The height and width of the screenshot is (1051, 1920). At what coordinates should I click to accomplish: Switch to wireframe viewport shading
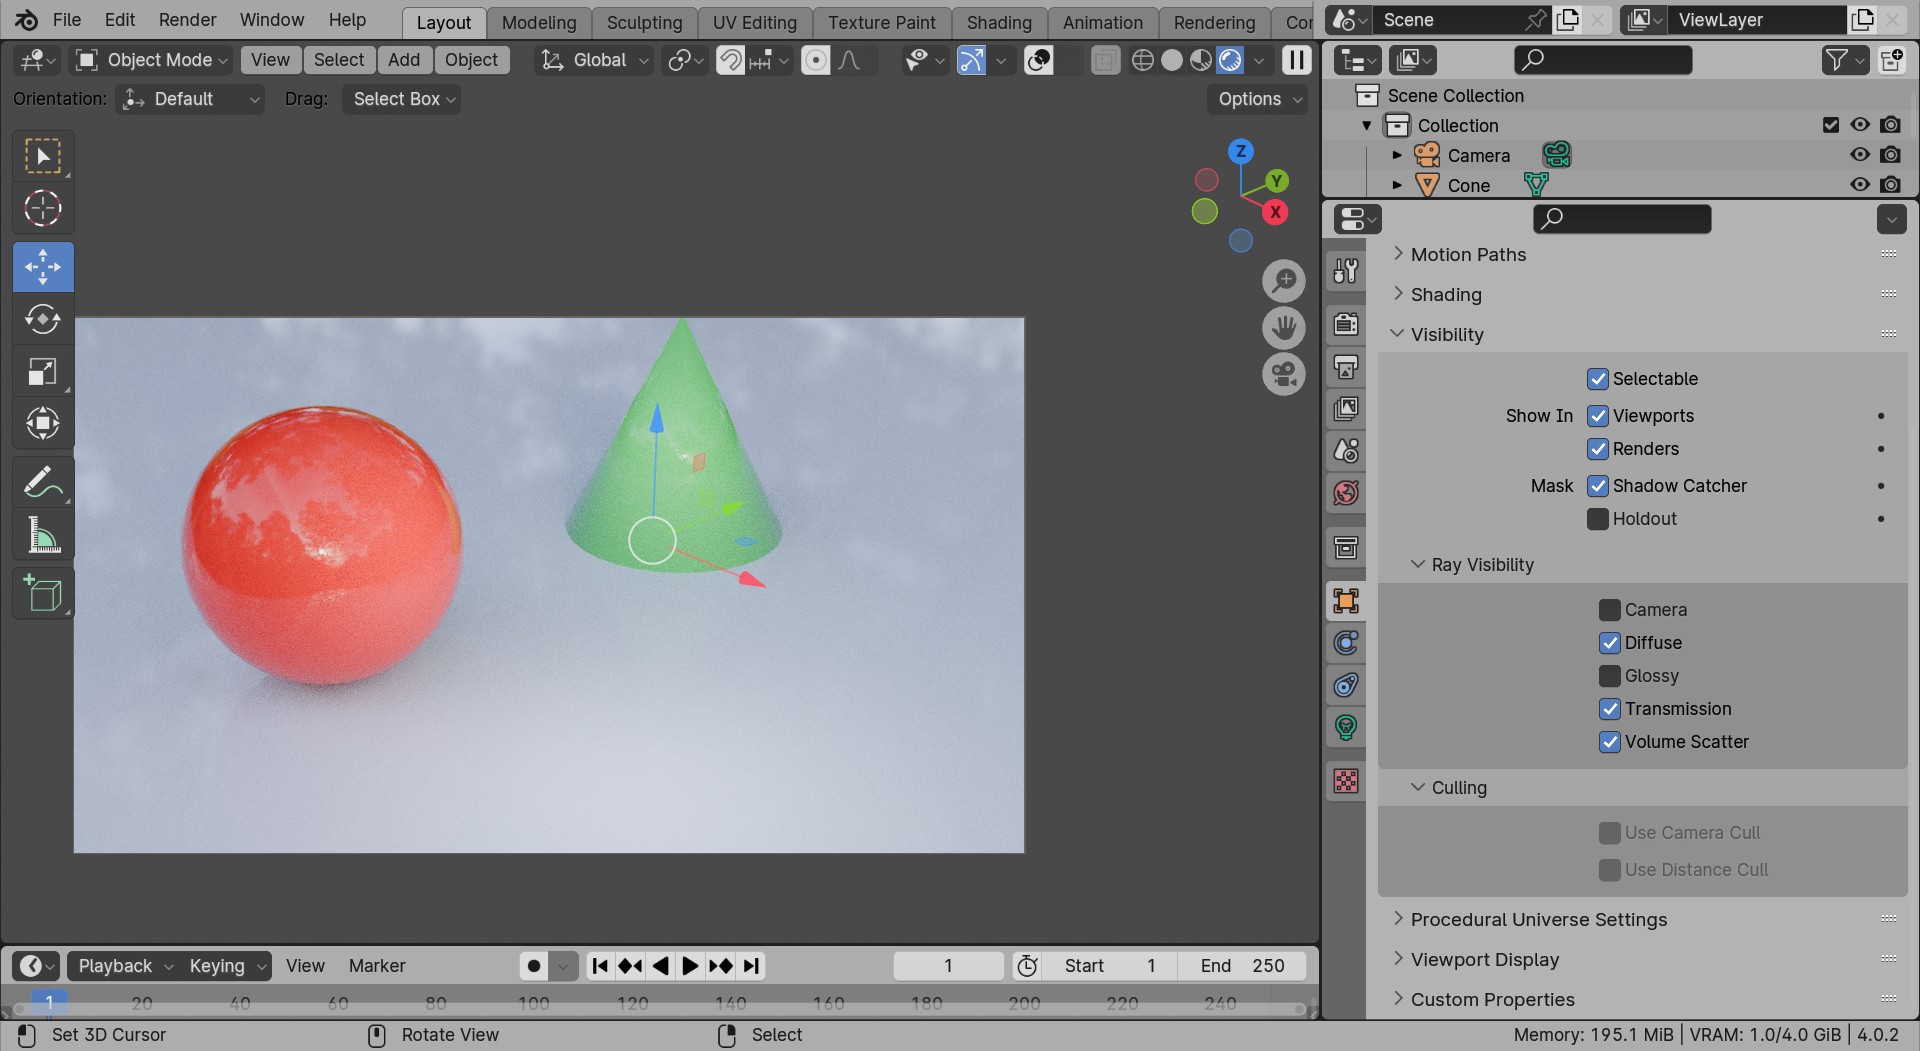coord(1142,61)
